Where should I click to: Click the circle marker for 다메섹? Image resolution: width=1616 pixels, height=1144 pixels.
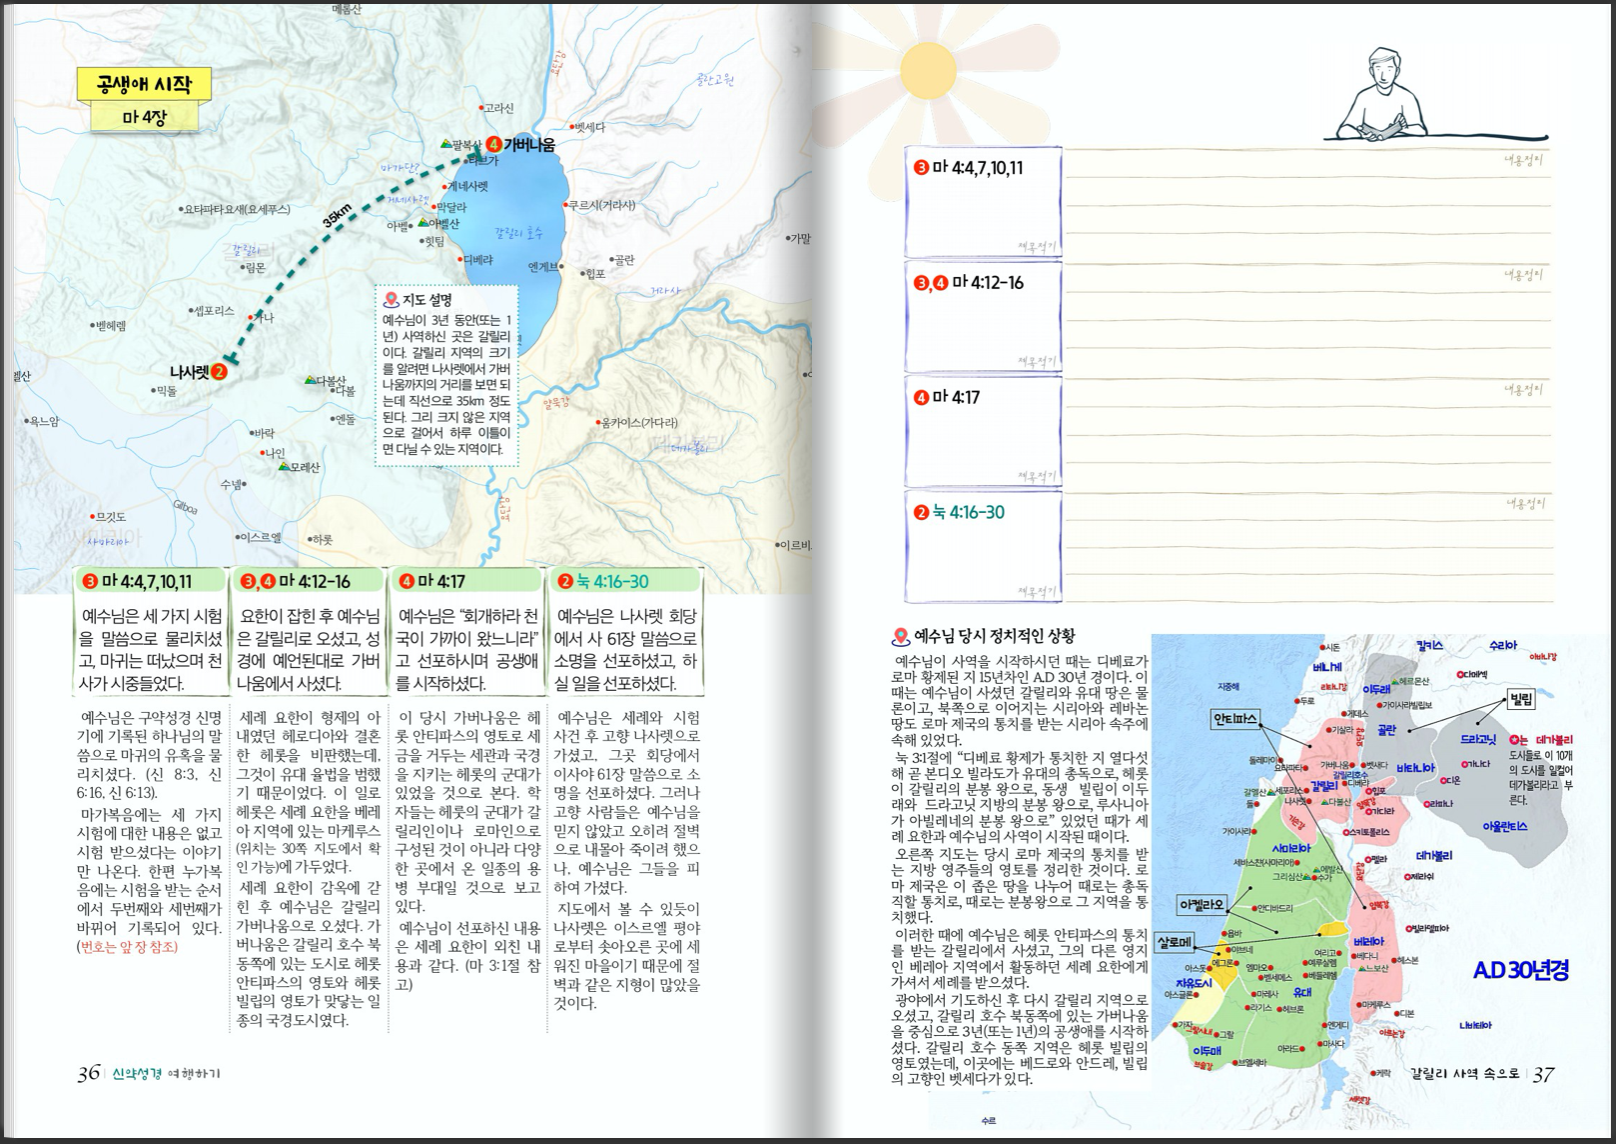tap(1460, 675)
